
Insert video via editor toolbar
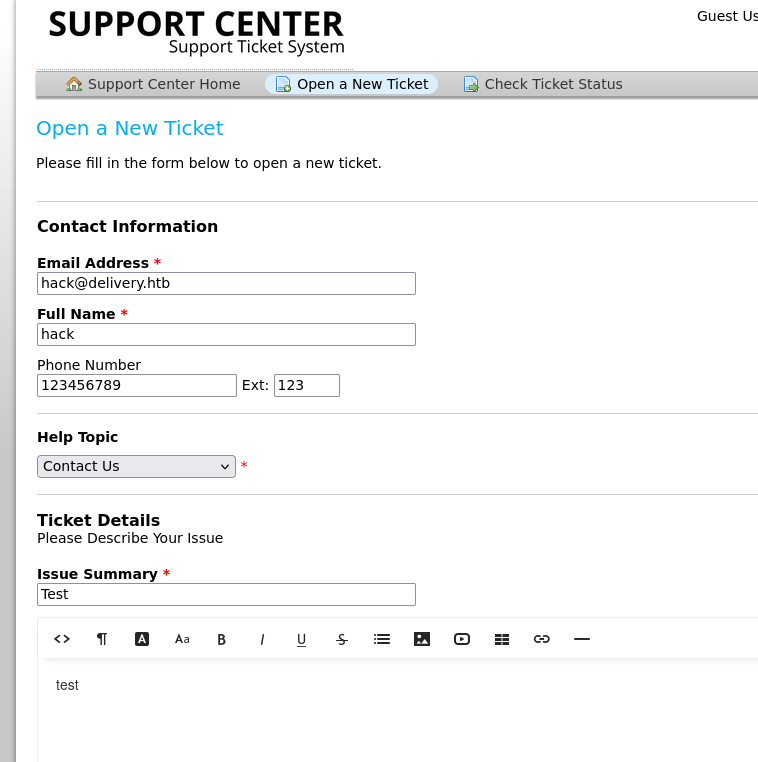click(462, 639)
